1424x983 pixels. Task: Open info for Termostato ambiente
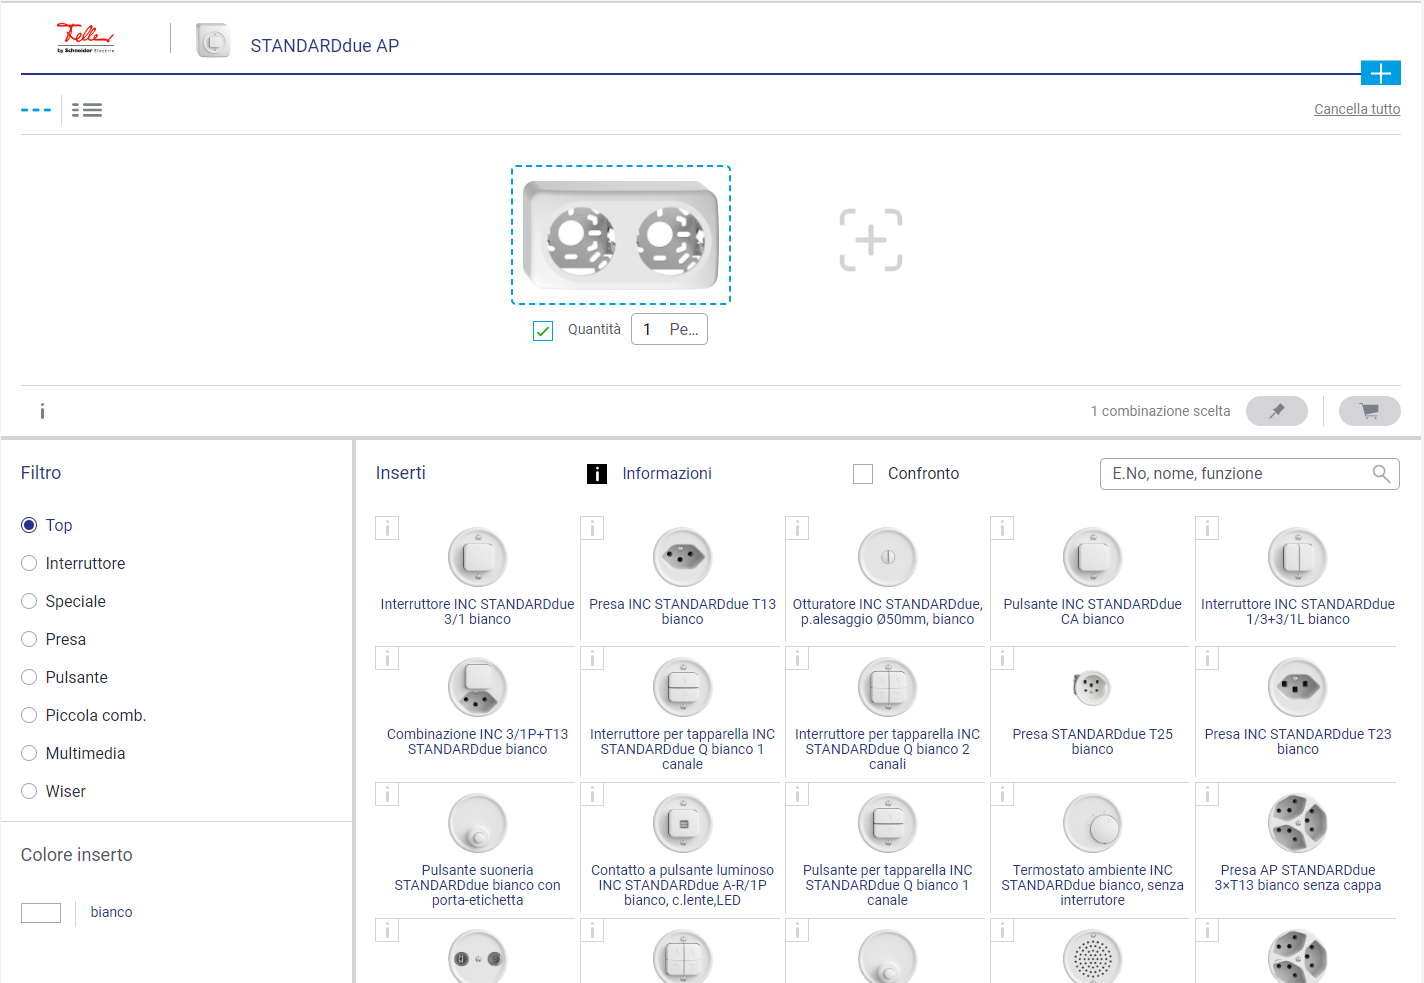1002,794
